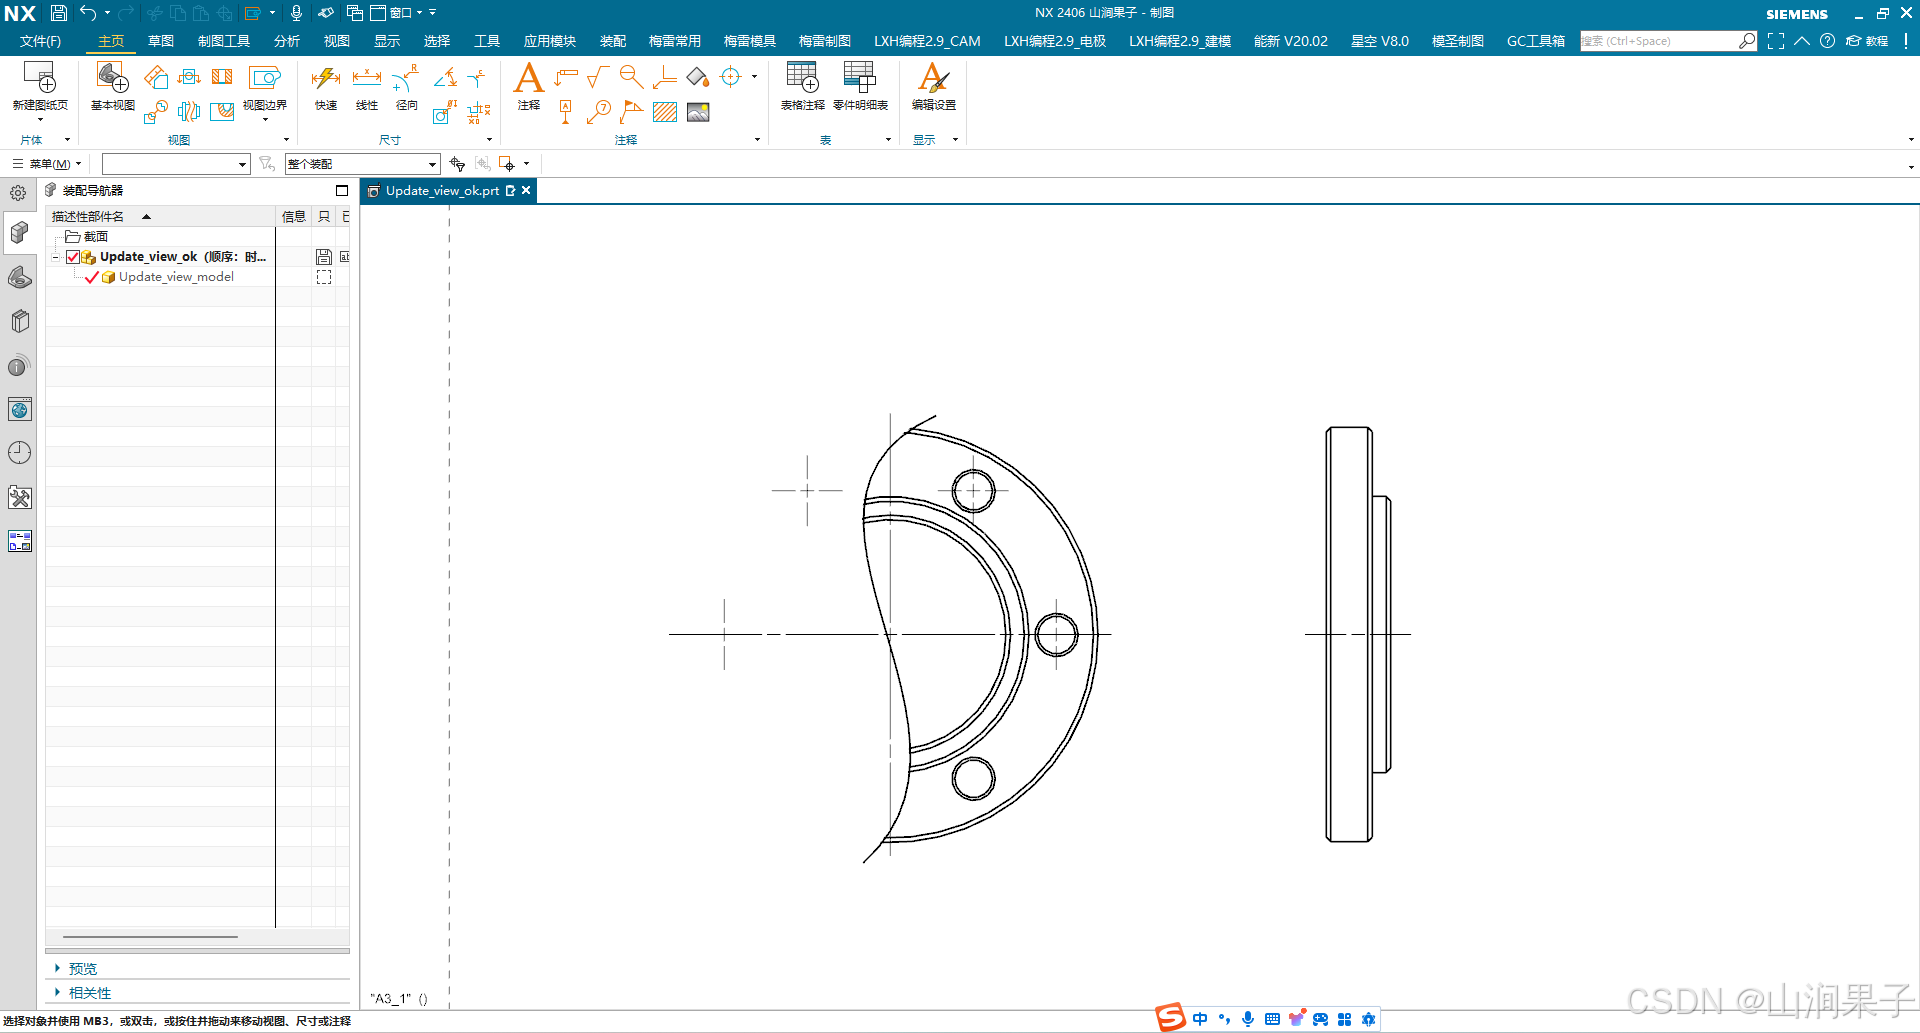Expand the 注释 group options arrow
Image resolution: width=1920 pixels, height=1033 pixels.
point(757,140)
